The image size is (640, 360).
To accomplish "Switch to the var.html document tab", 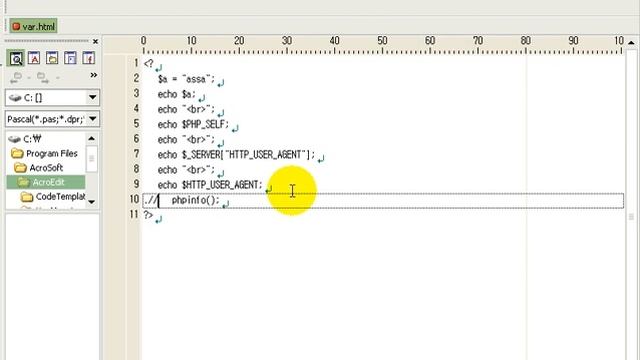I will pyautogui.click(x=33, y=27).
